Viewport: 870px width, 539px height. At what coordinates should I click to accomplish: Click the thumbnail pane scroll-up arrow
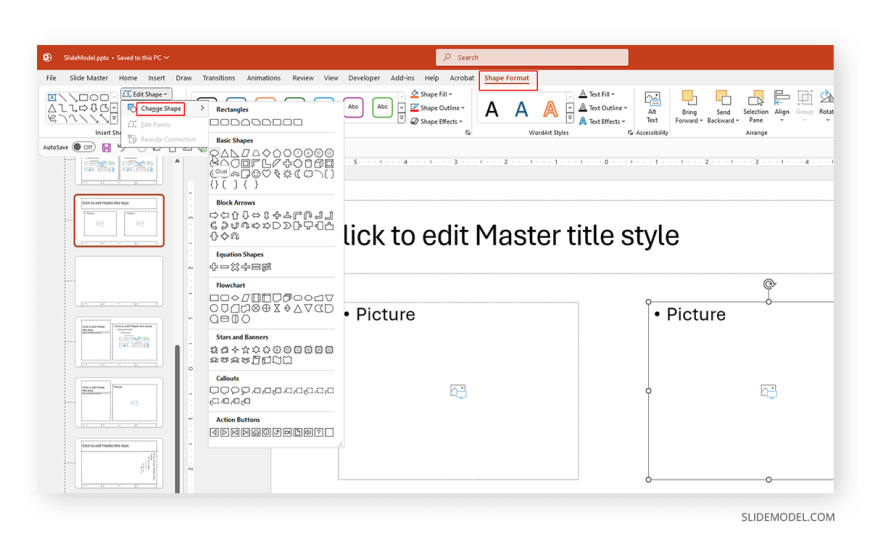178,161
